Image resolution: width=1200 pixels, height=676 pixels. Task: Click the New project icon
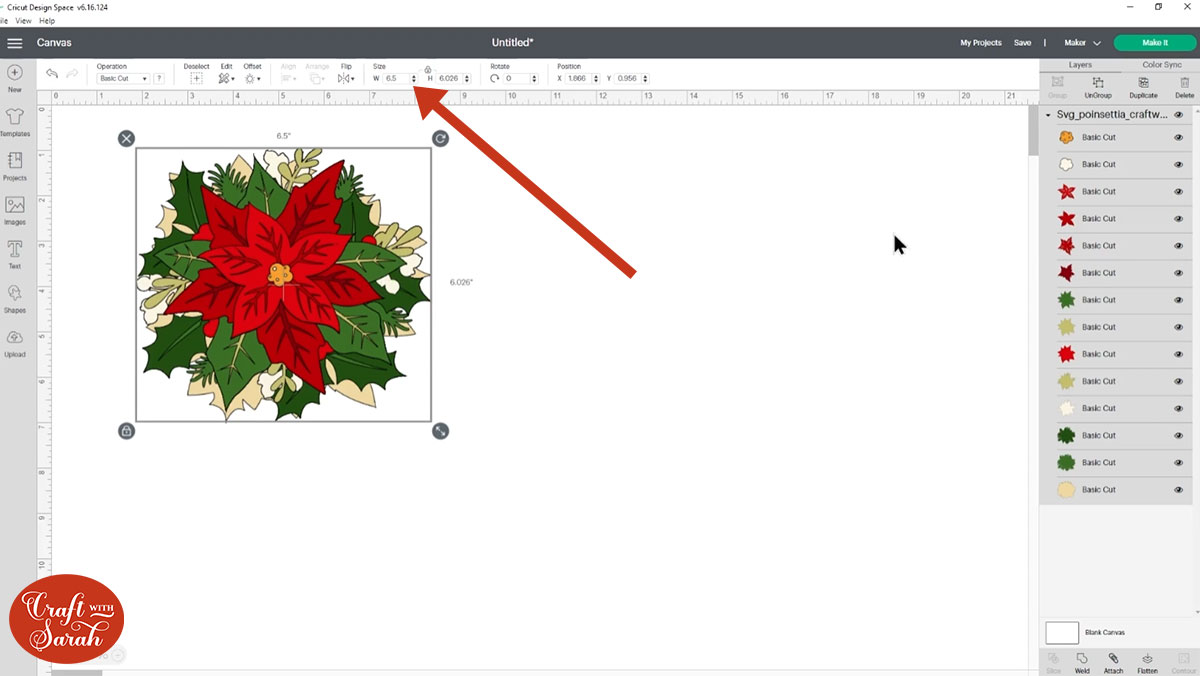tap(14, 73)
